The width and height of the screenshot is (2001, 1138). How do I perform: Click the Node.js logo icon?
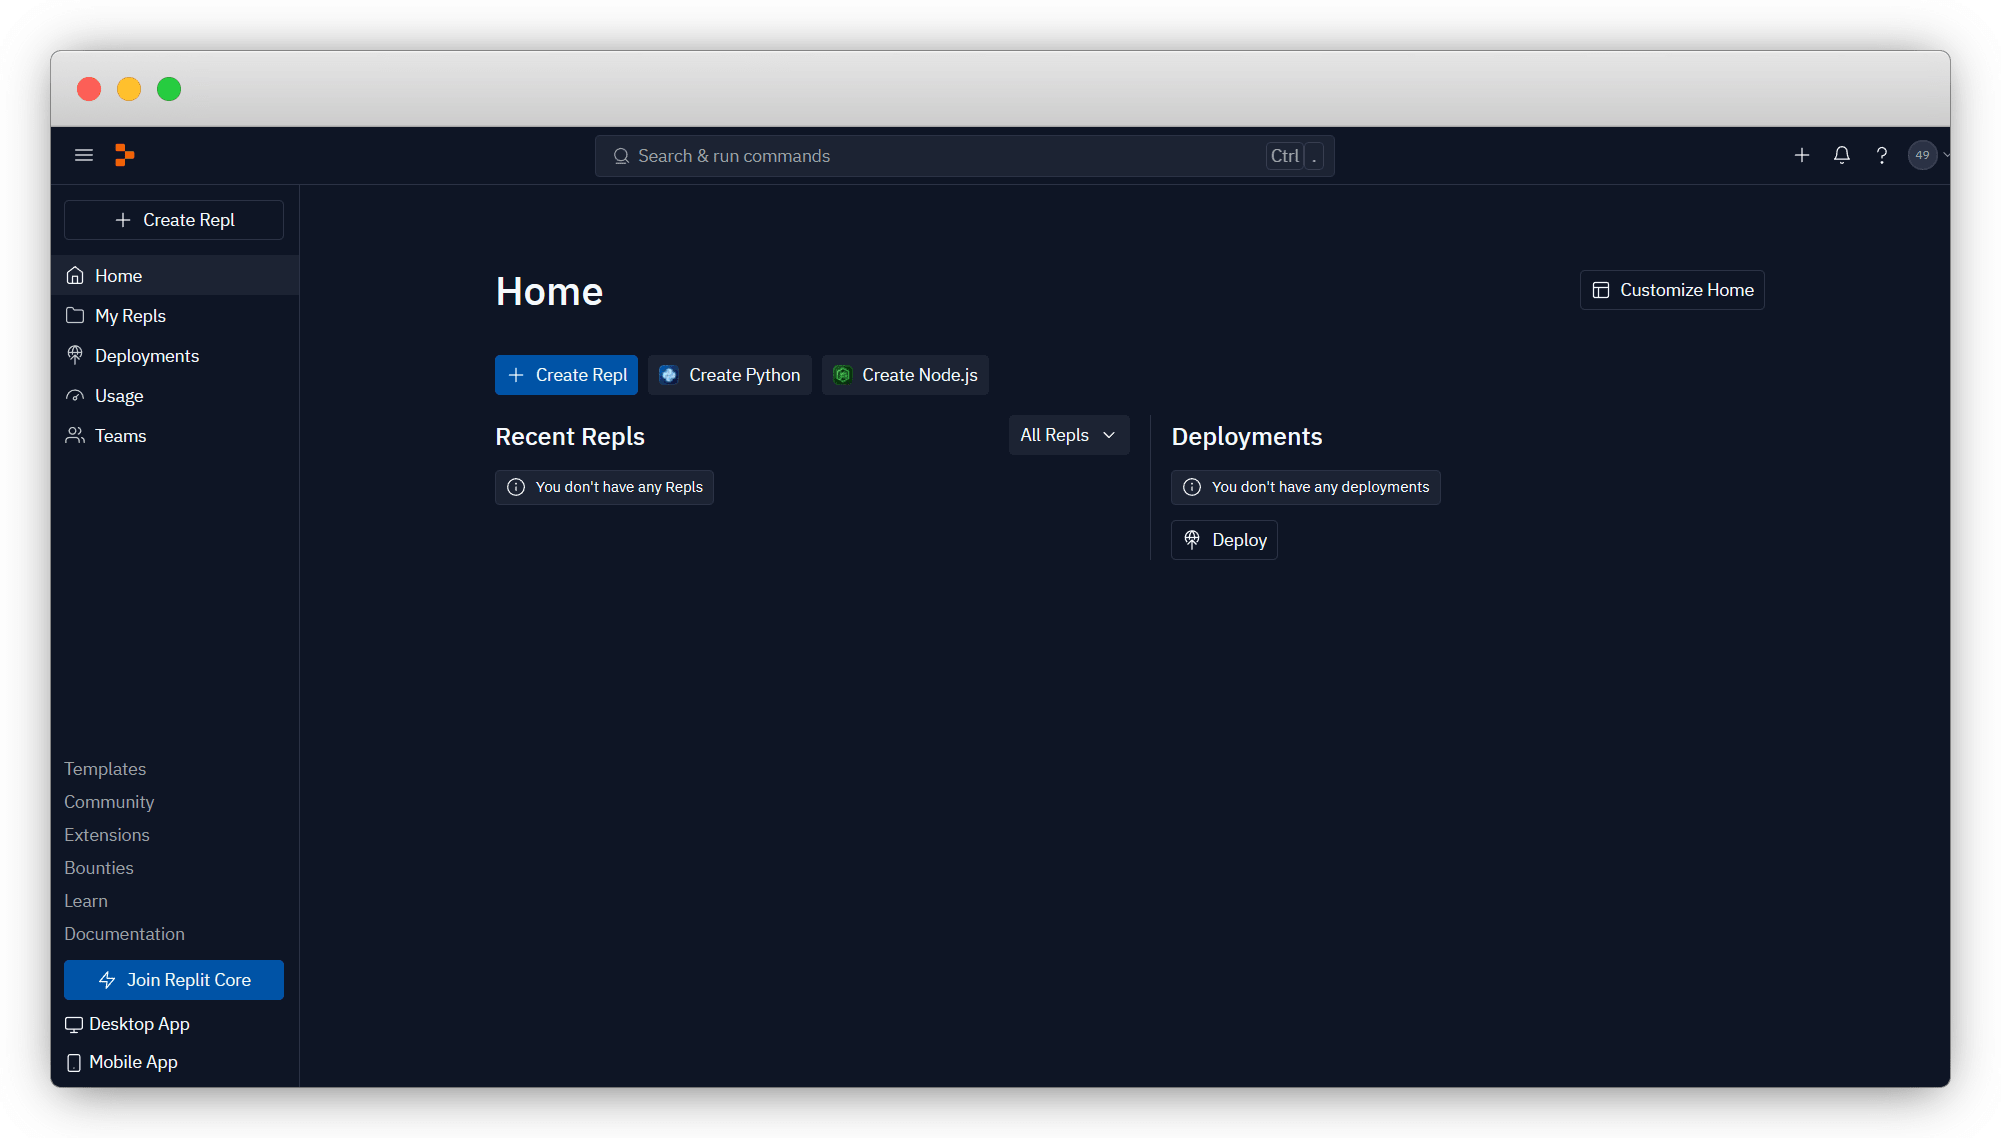coord(843,375)
